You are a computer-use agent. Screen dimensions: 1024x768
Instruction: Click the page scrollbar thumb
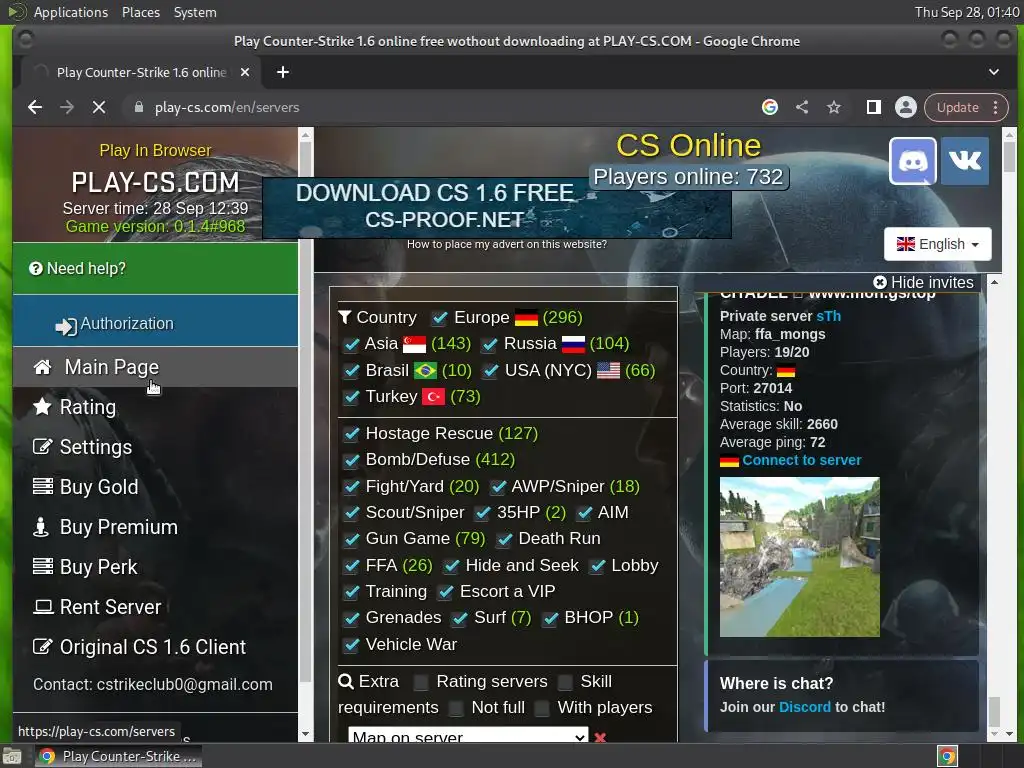(1010, 157)
